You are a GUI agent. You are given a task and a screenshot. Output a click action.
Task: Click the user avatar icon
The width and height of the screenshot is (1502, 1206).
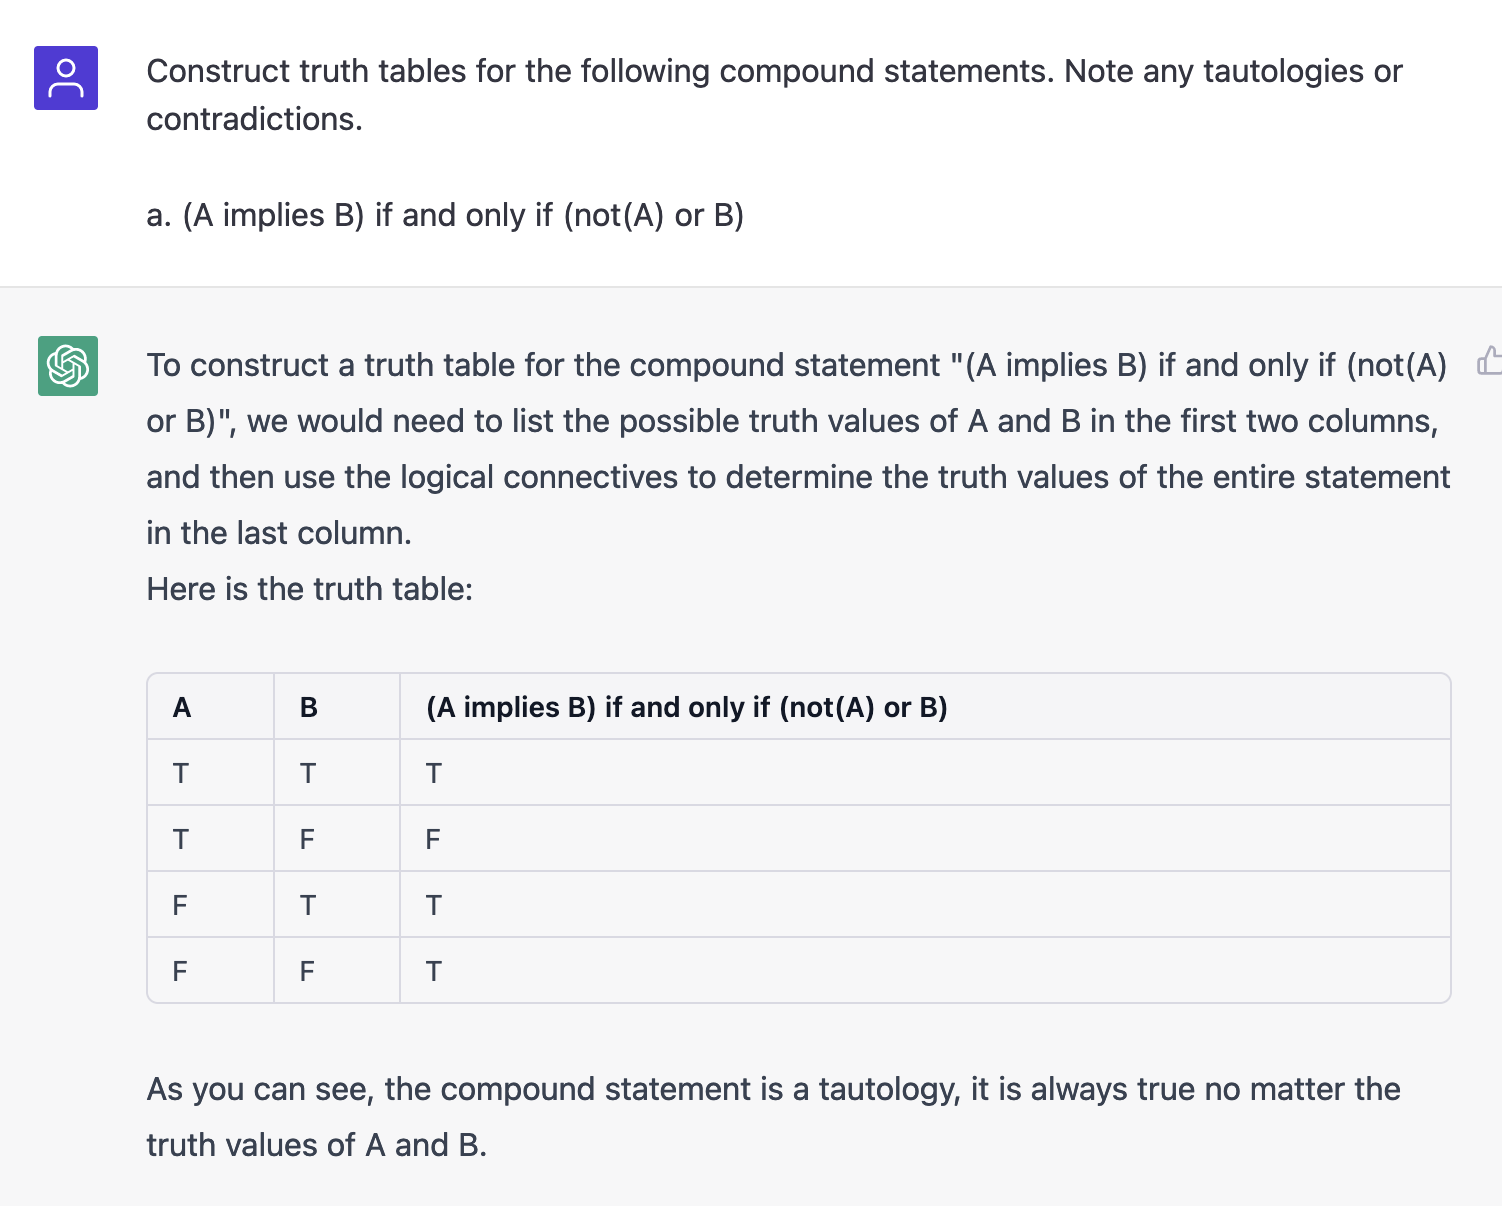tap(66, 78)
